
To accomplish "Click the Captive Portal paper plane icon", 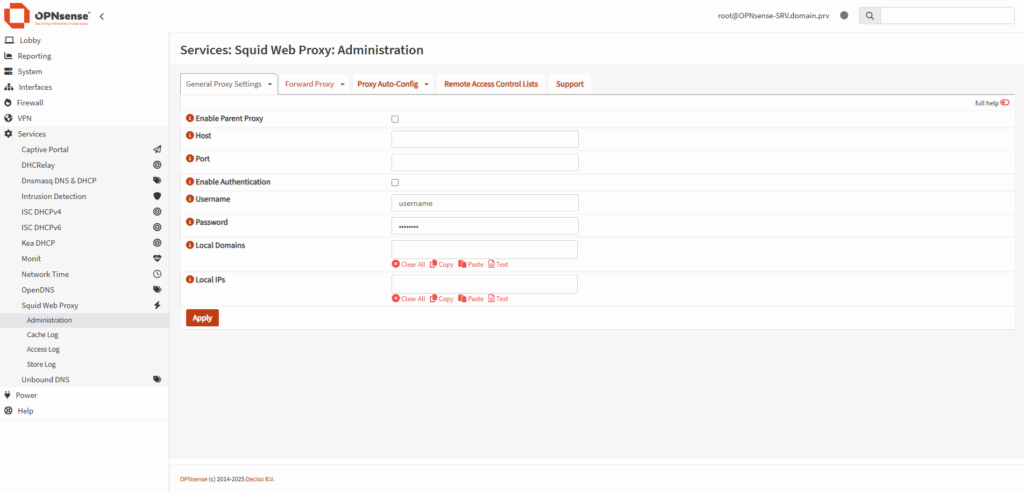I will click(x=157, y=150).
